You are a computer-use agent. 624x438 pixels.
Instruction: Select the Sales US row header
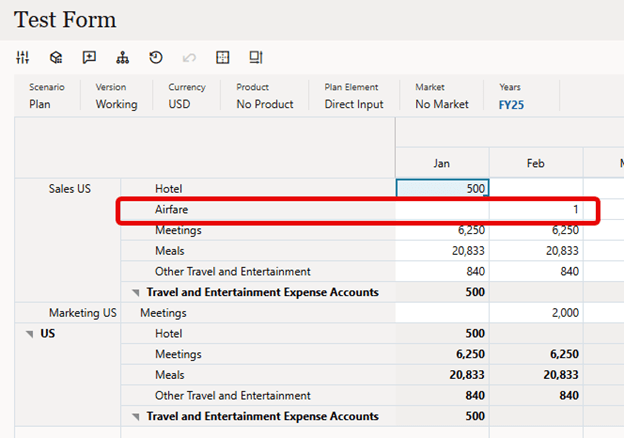click(x=70, y=188)
